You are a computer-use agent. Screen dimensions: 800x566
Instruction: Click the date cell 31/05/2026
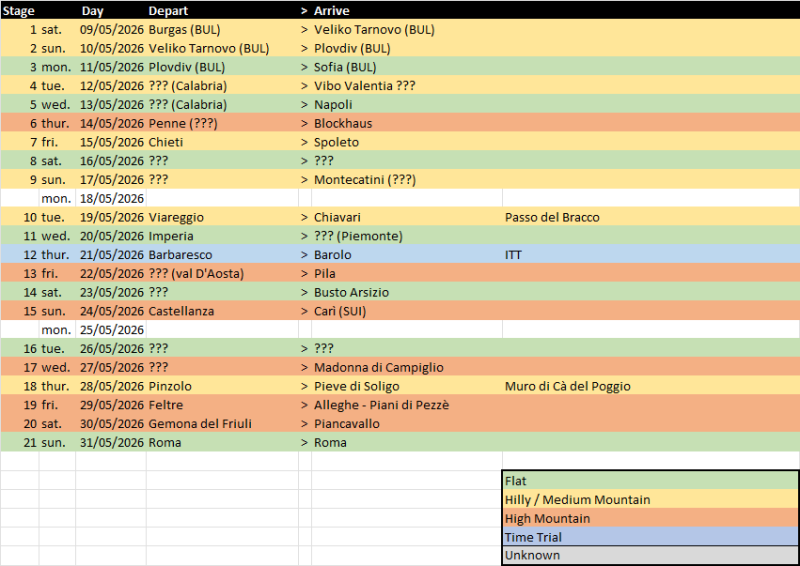(111, 443)
